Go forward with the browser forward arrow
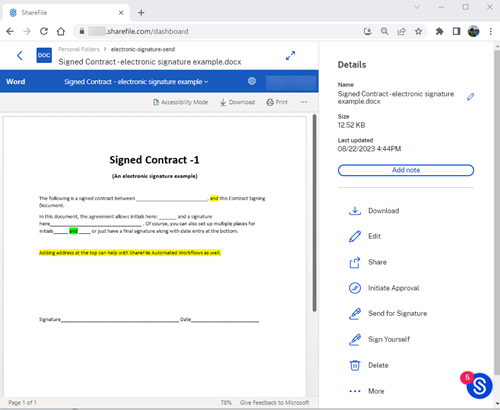This screenshot has height=410, width=500. pos(27,31)
